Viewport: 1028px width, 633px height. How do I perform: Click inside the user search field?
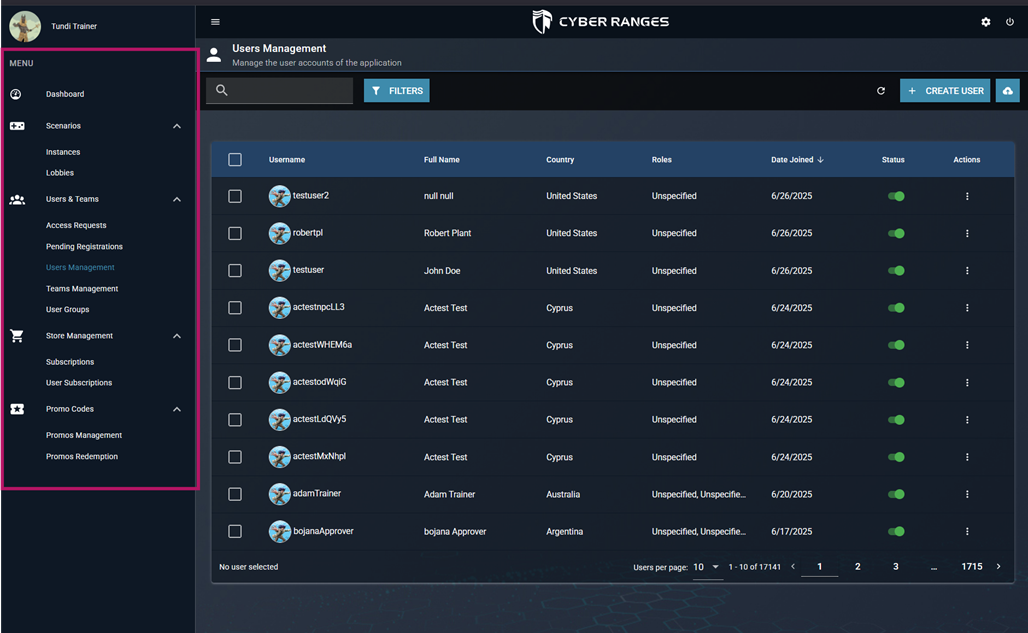[285, 90]
